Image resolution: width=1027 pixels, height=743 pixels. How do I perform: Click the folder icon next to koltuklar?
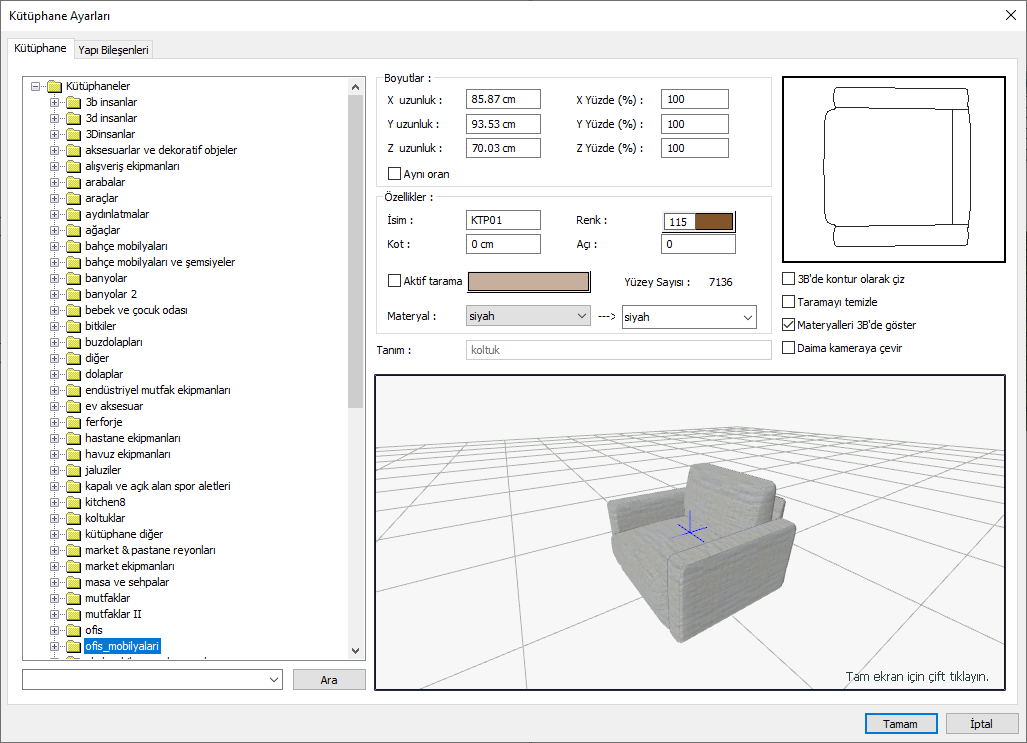(73, 518)
